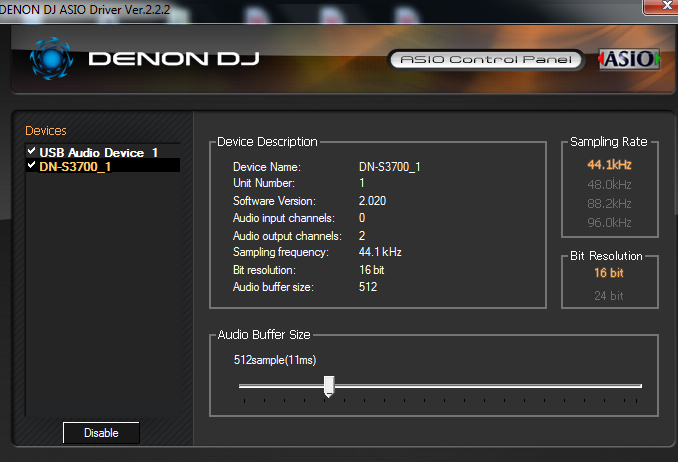This screenshot has height=462, width=678.
Task: Choose the 48.0kHz sampling rate
Action: [x=609, y=185]
